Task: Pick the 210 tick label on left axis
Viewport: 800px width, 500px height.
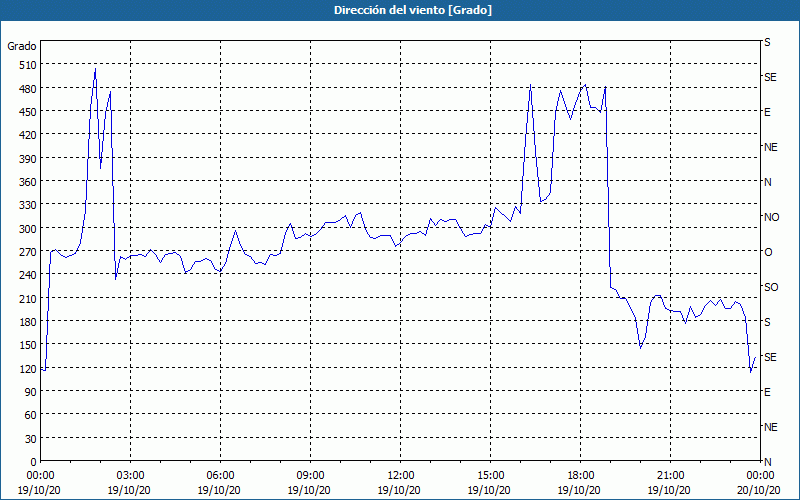Action: coord(28,298)
